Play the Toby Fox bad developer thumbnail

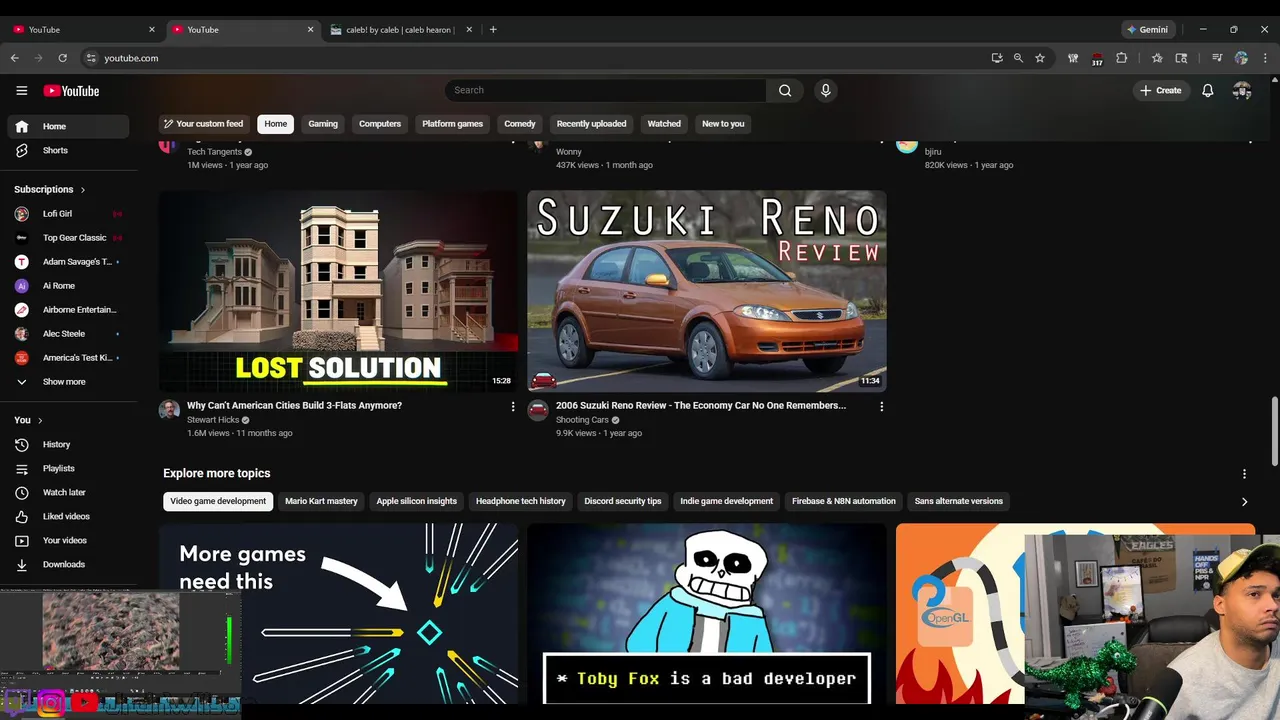[x=706, y=614]
